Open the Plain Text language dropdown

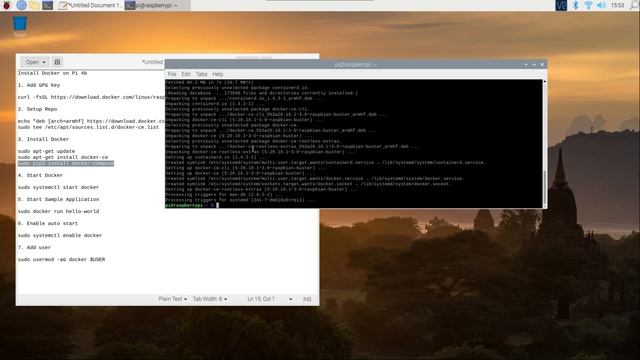(172, 299)
